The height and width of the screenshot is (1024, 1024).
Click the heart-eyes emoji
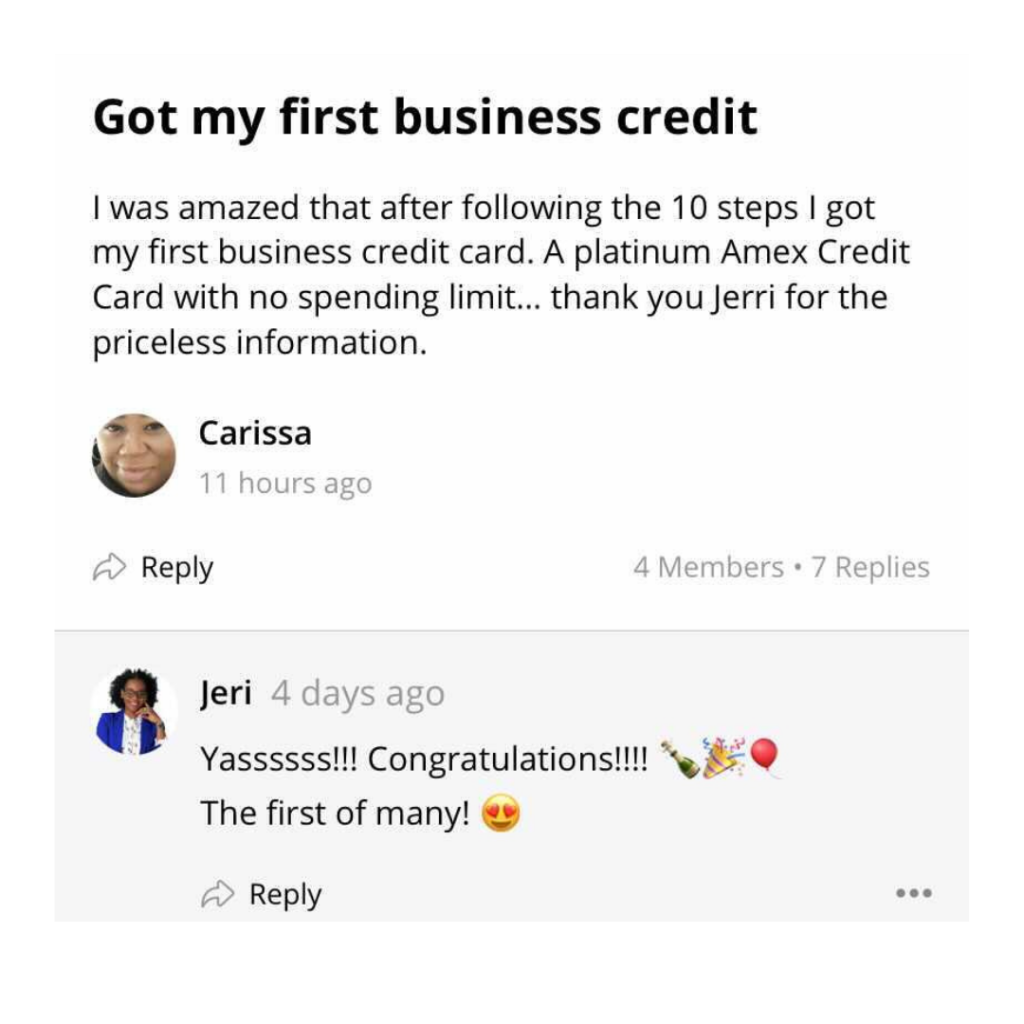pyautogui.click(x=501, y=814)
